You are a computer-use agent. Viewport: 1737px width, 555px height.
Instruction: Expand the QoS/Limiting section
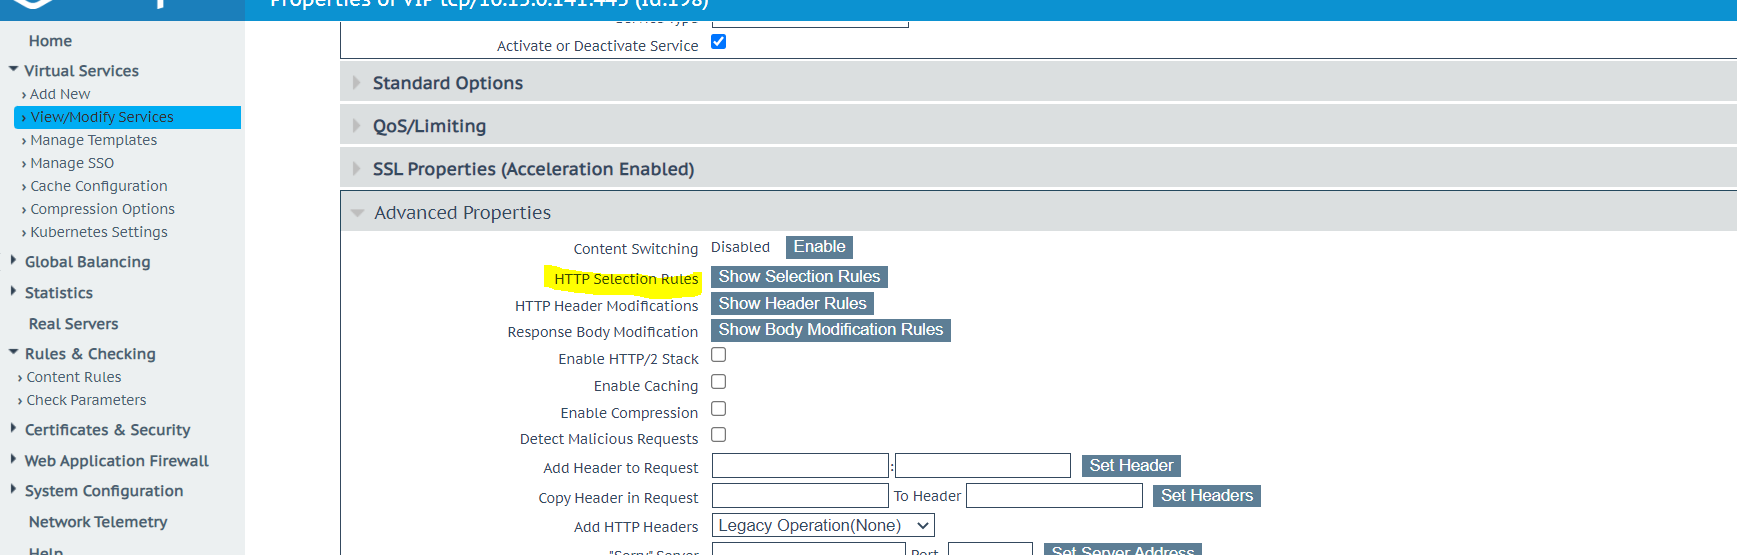[x=429, y=126]
